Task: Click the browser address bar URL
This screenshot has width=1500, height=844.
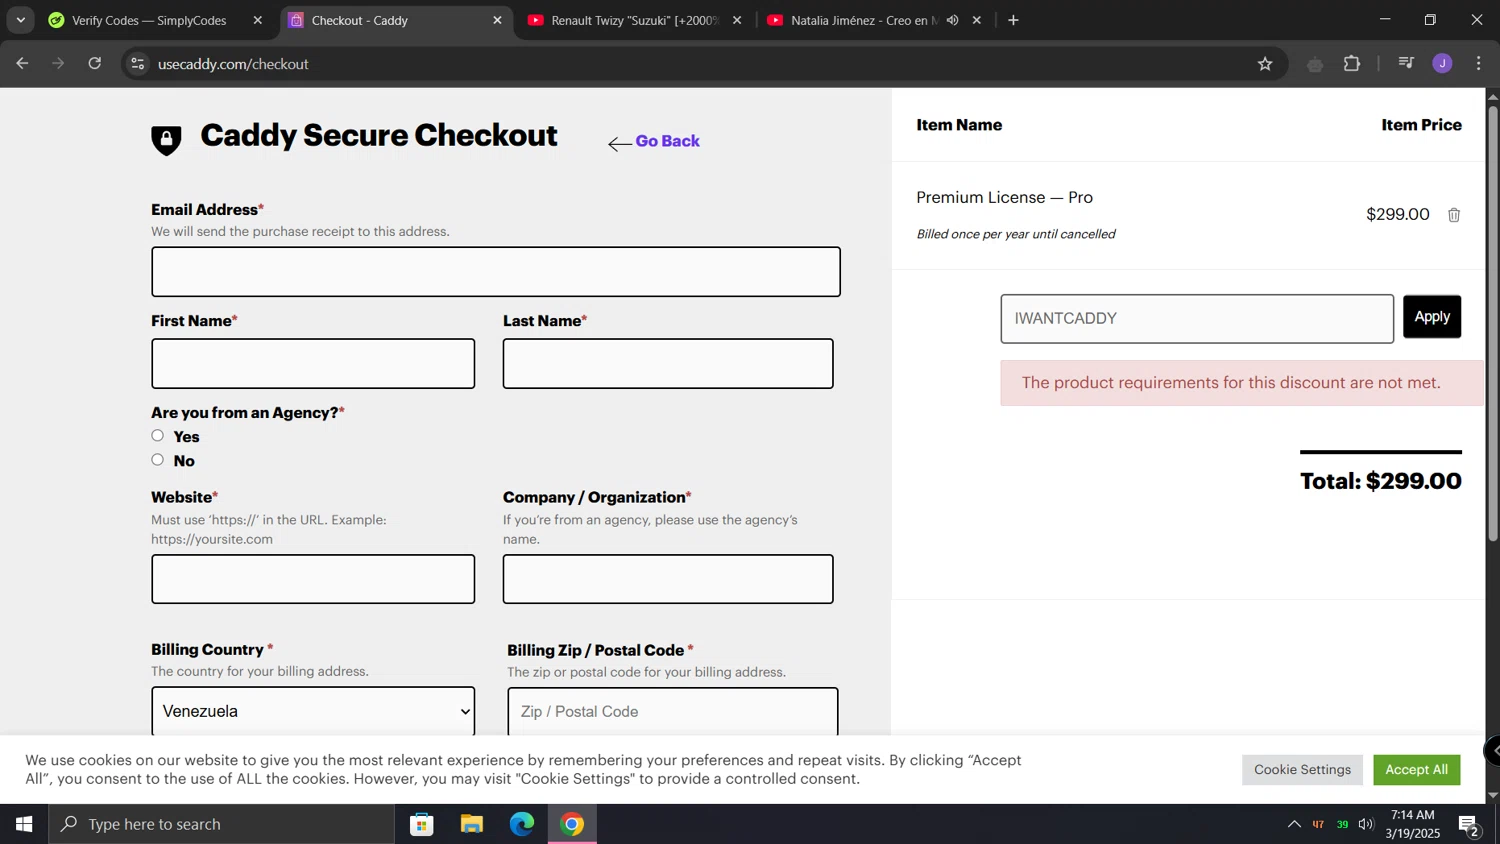Action: pos(233,64)
